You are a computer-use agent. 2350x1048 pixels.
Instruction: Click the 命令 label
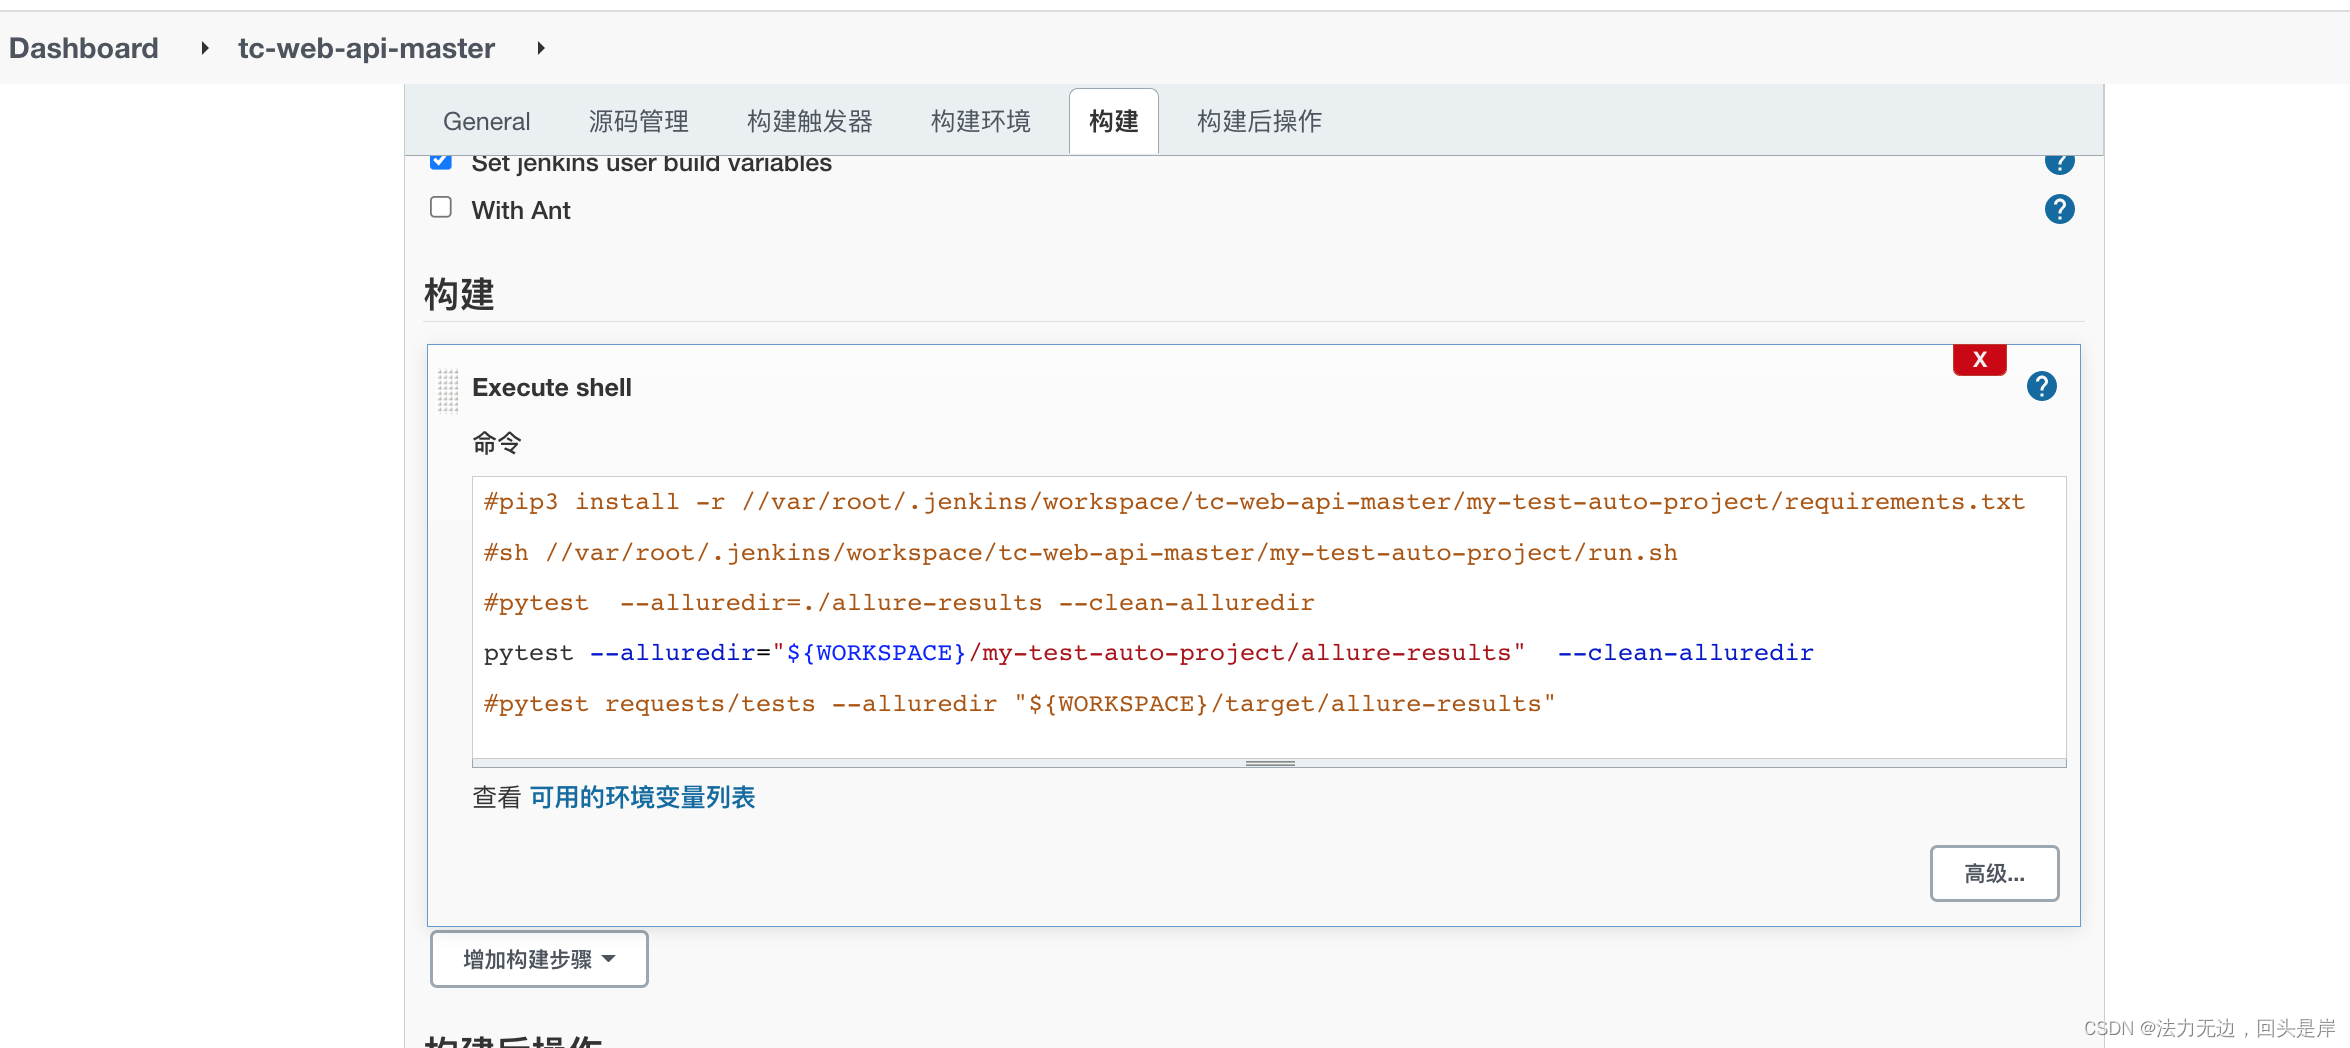click(497, 442)
